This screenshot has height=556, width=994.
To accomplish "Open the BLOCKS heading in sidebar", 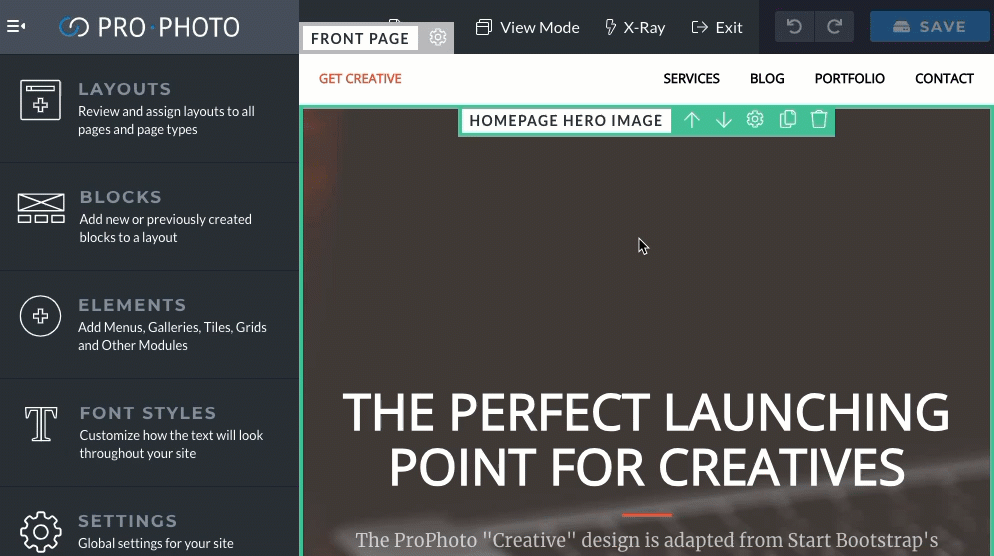I will (x=120, y=197).
